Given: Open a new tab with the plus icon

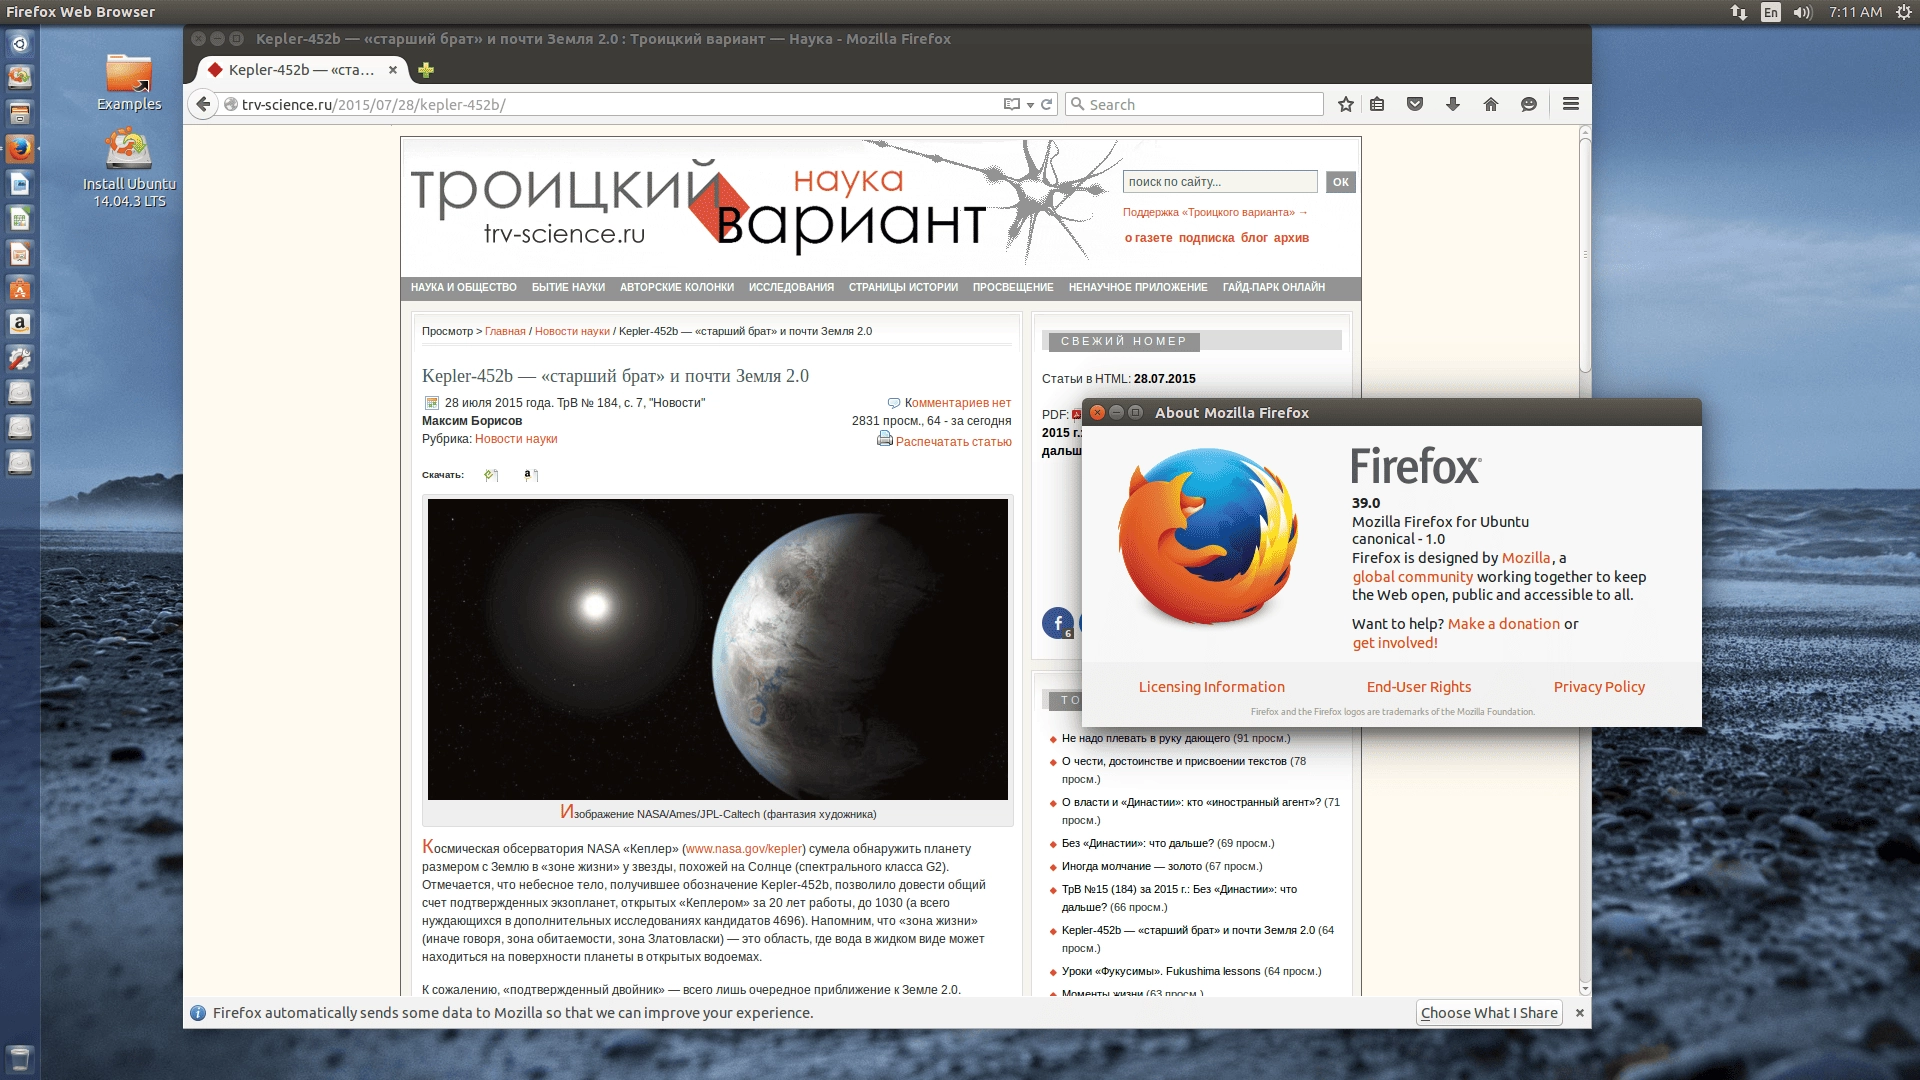Looking at the screenshot, I should (426, 70).
